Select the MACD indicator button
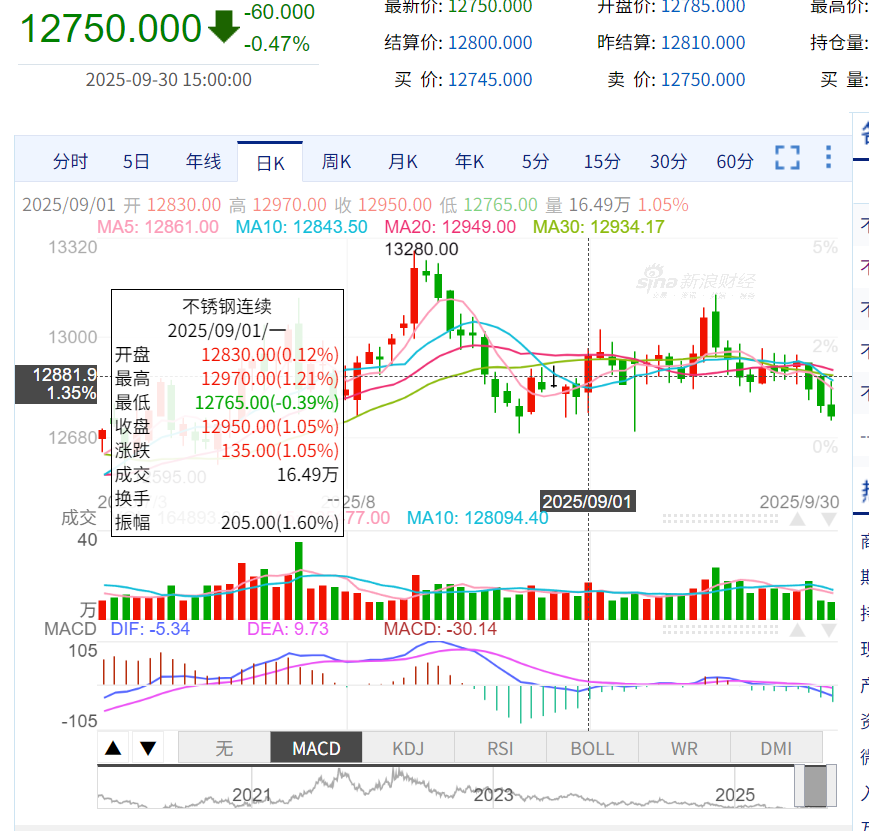This screenshot has width=869, height=831. 316,748
